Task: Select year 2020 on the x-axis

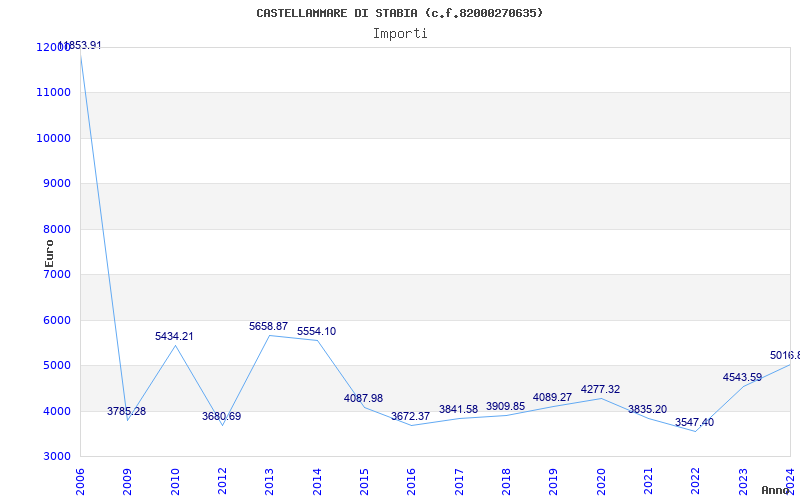Action: tap(600, 479)
